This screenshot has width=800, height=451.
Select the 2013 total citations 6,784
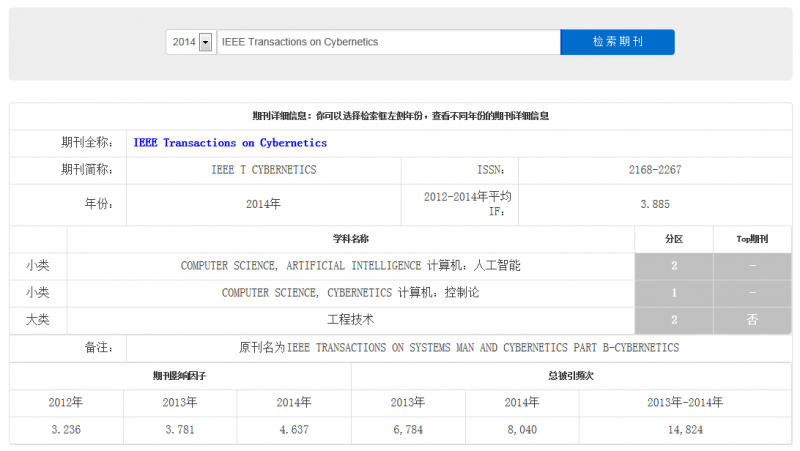click(x=408, y=430)
